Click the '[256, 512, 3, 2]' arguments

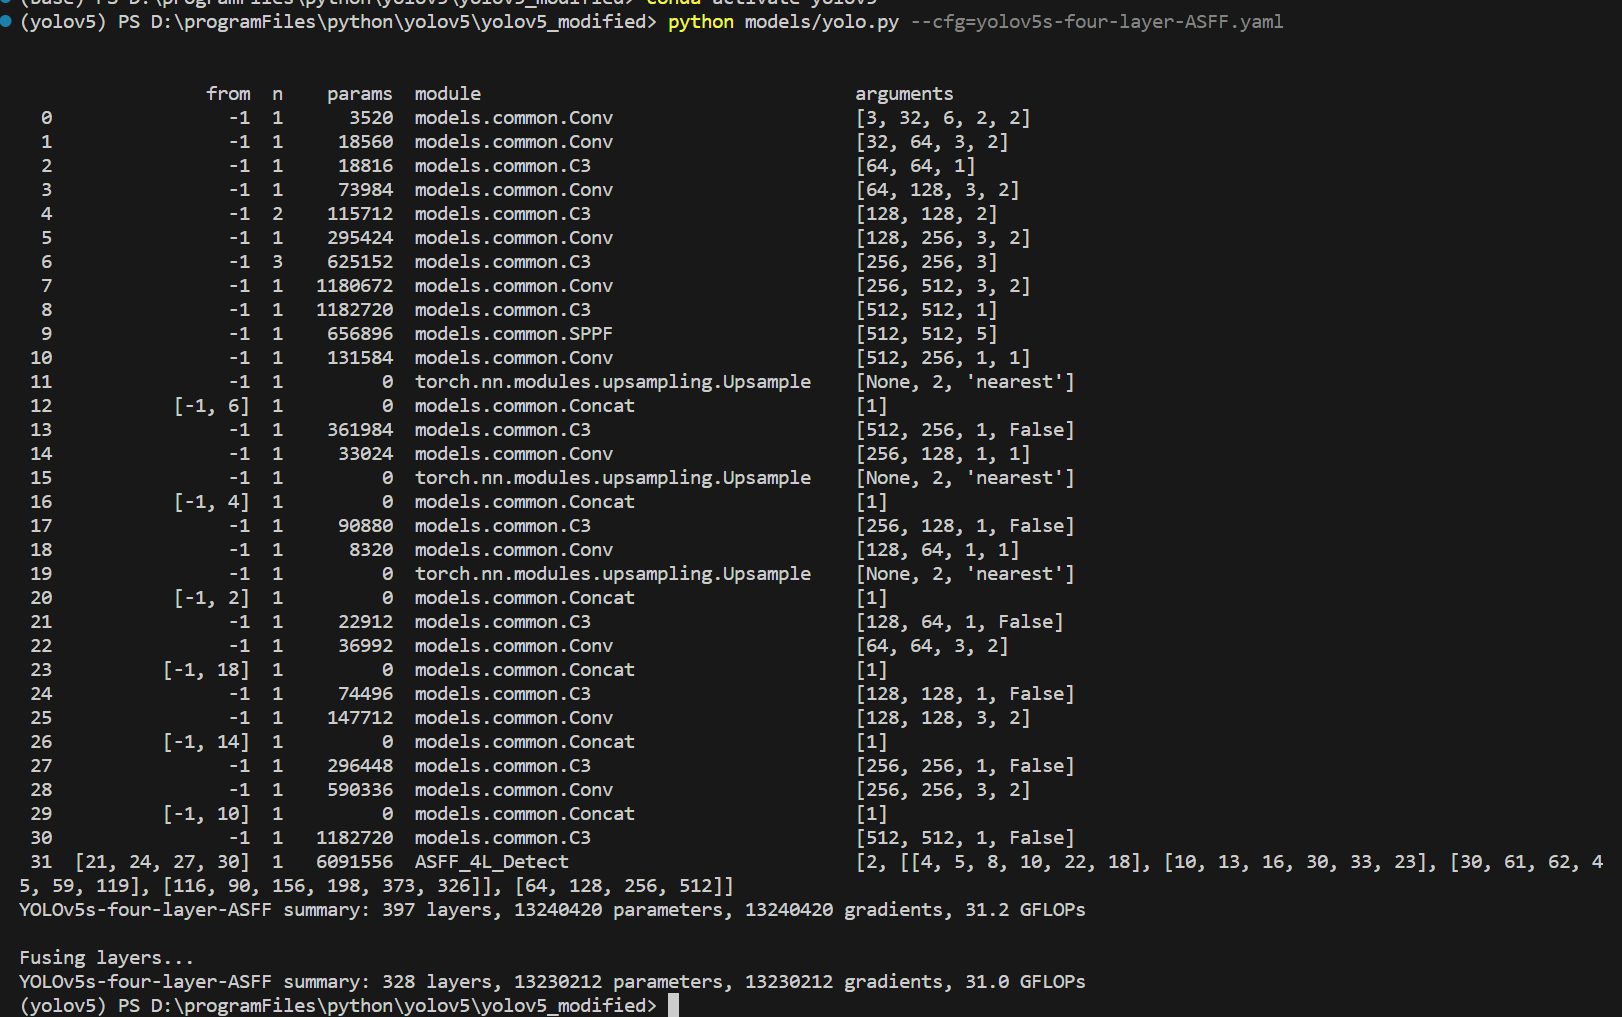pos(943,285)
